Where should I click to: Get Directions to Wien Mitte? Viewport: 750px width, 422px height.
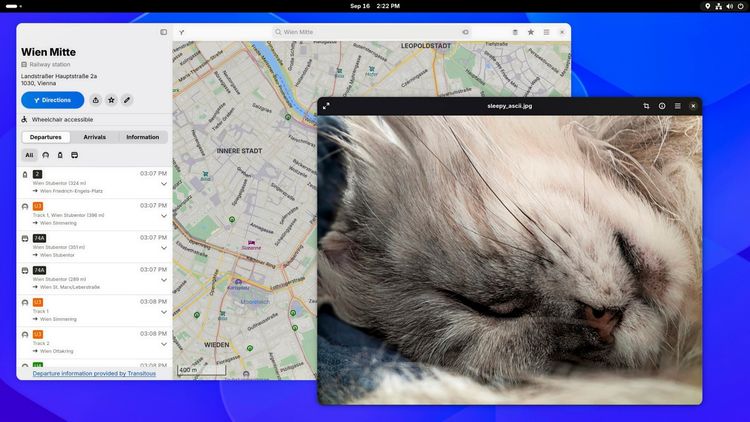pyautogui.click(x=53, y=100)
